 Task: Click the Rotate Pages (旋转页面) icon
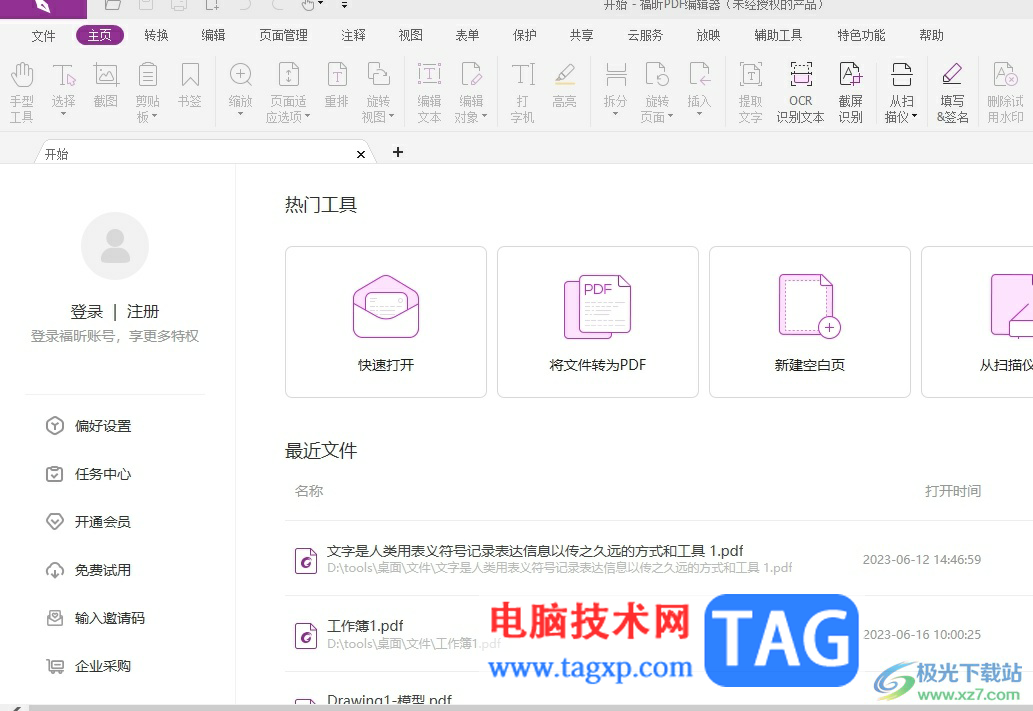(x=657, y=74)
